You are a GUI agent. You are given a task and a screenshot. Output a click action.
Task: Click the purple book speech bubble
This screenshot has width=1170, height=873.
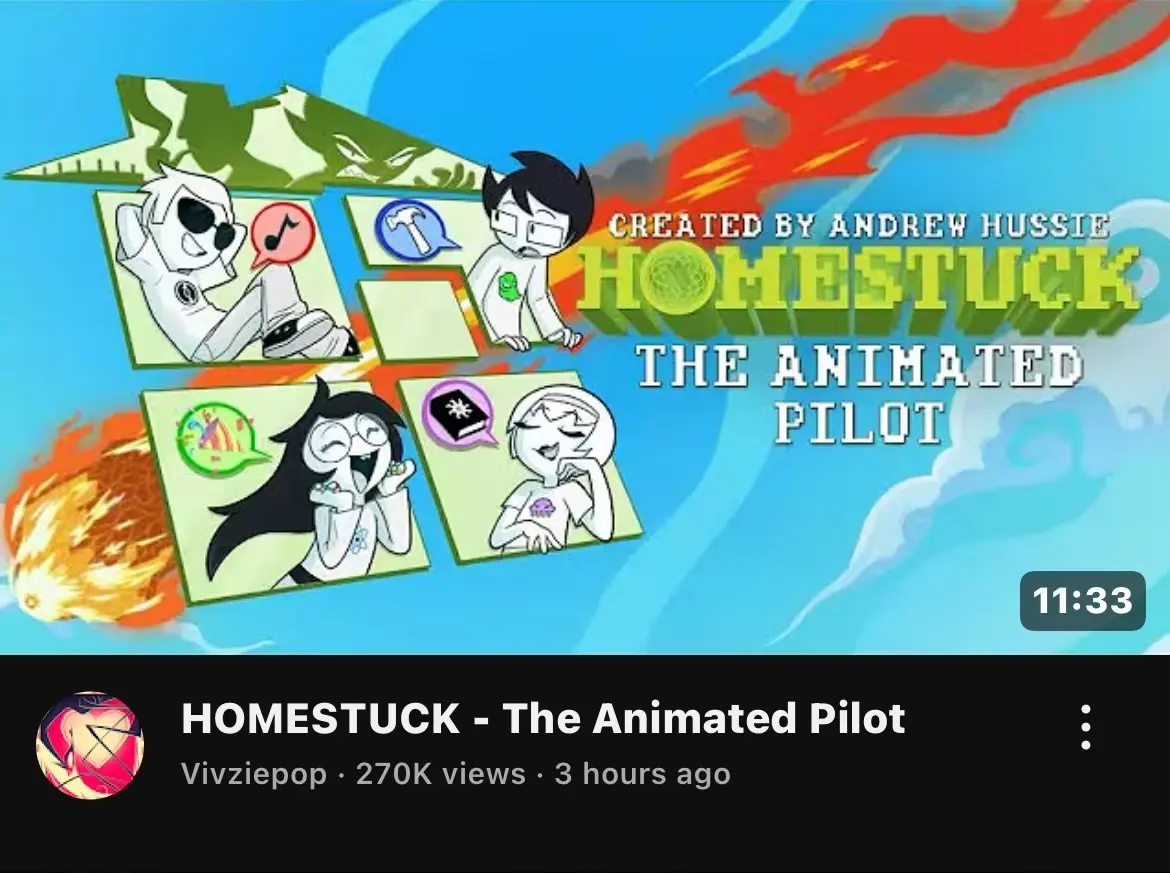(458, 413)
